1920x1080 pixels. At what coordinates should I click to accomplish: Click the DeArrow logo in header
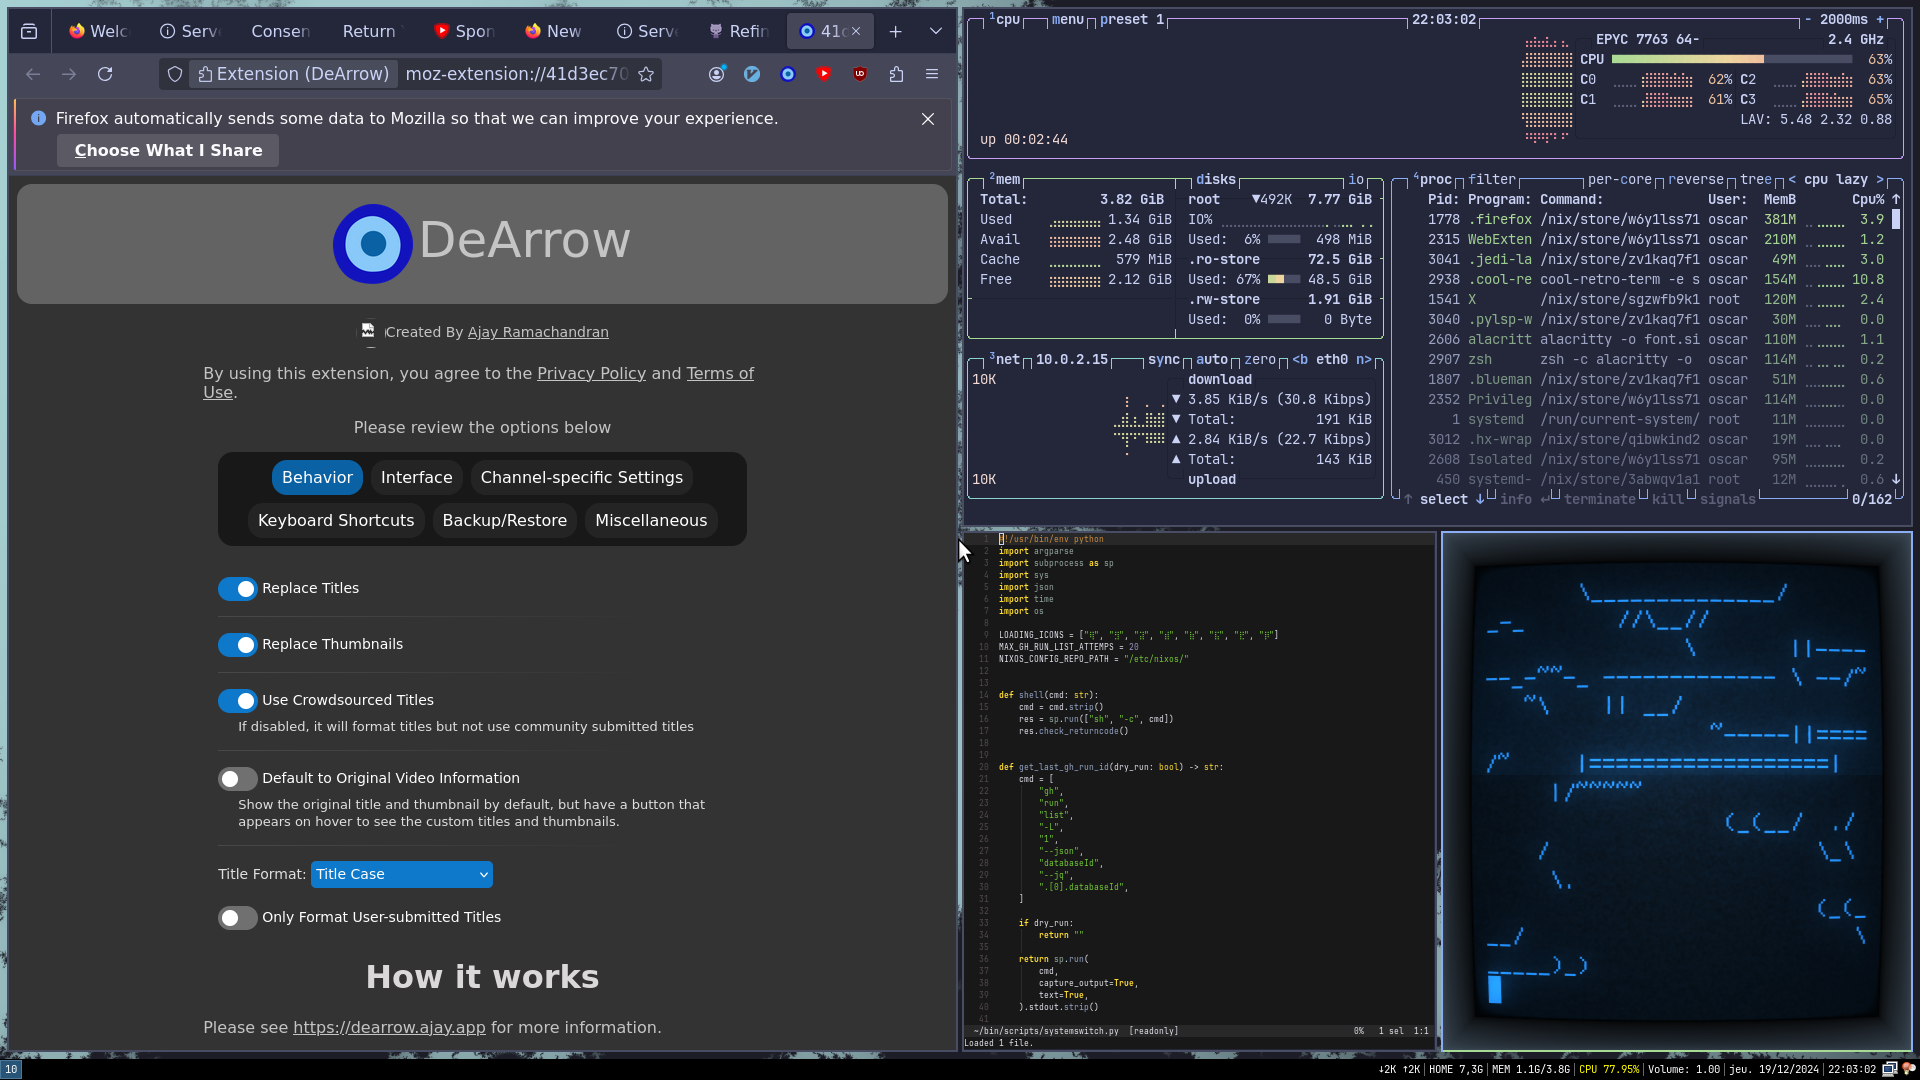[373, 244]
